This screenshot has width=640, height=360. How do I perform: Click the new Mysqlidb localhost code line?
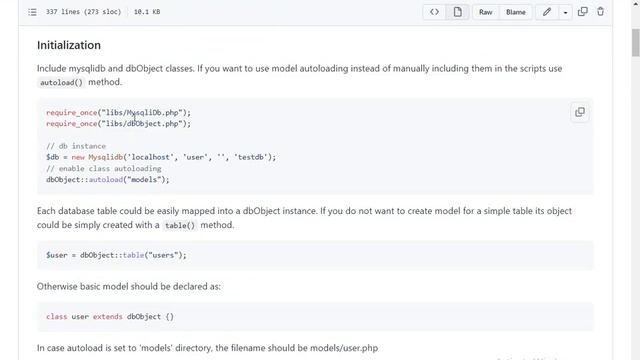point(161,157)
